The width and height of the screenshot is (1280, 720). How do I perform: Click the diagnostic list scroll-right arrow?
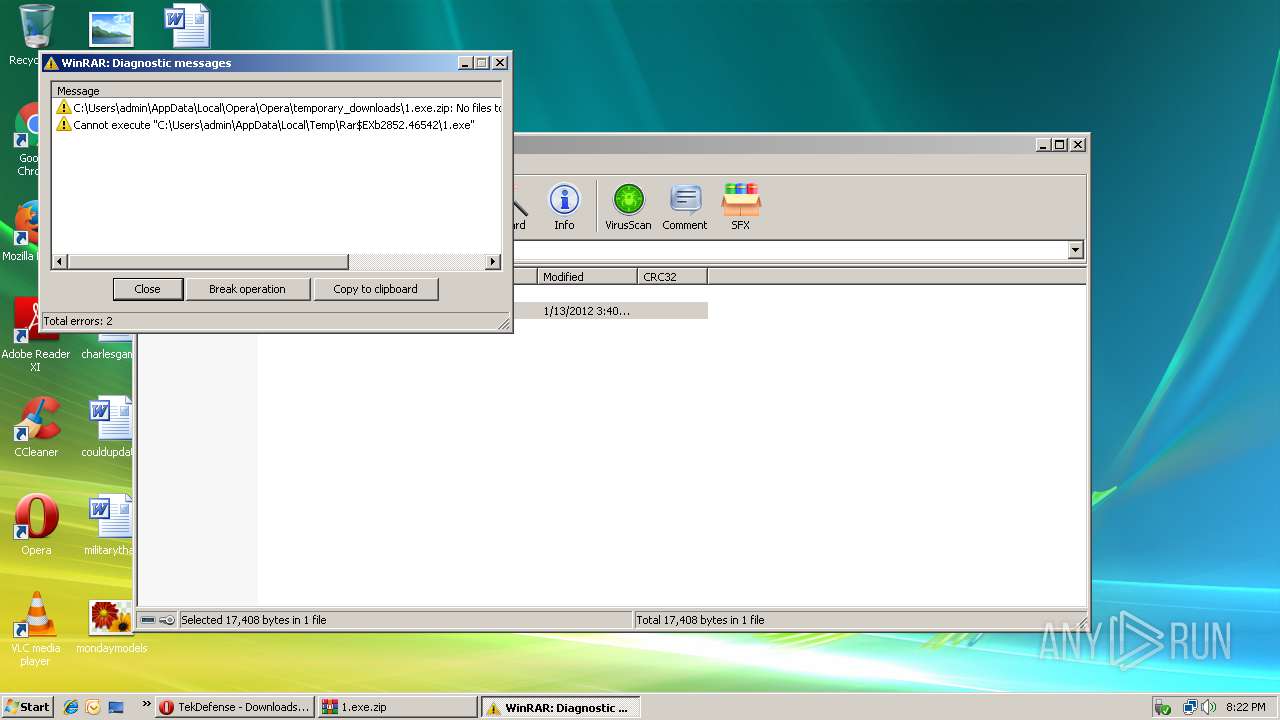(492, 262)
